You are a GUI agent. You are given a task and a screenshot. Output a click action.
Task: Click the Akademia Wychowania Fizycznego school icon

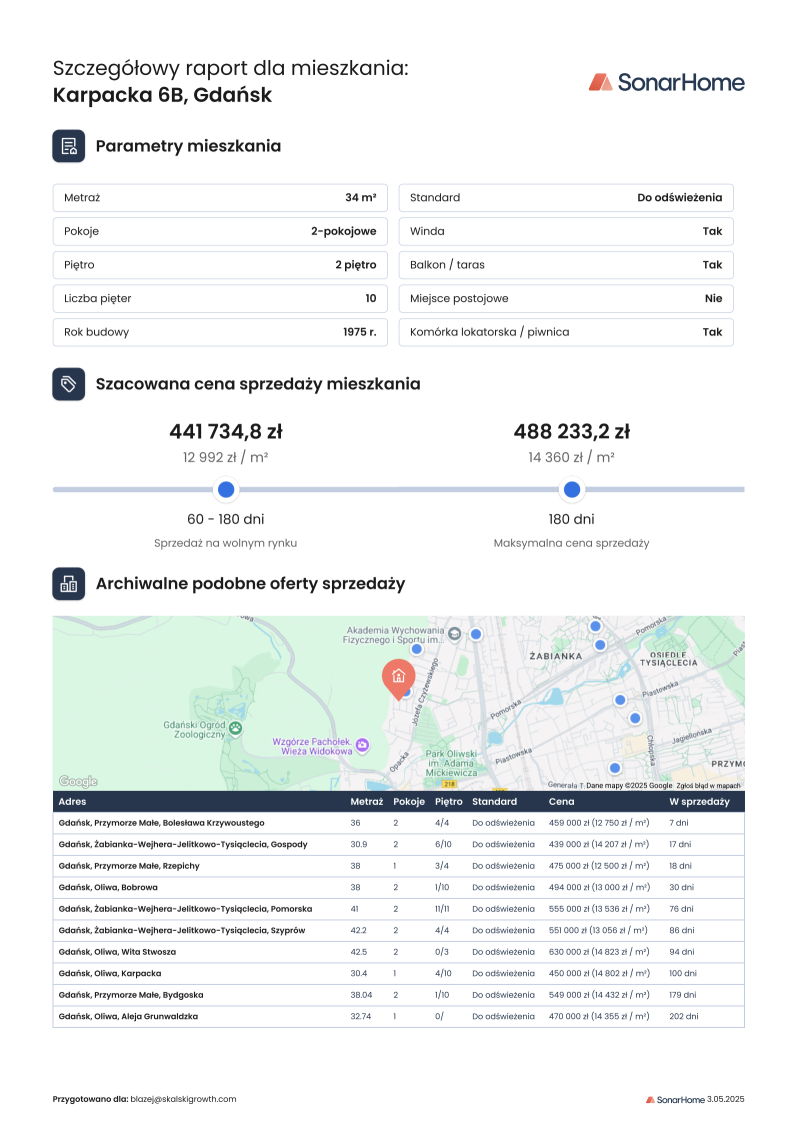455,633
